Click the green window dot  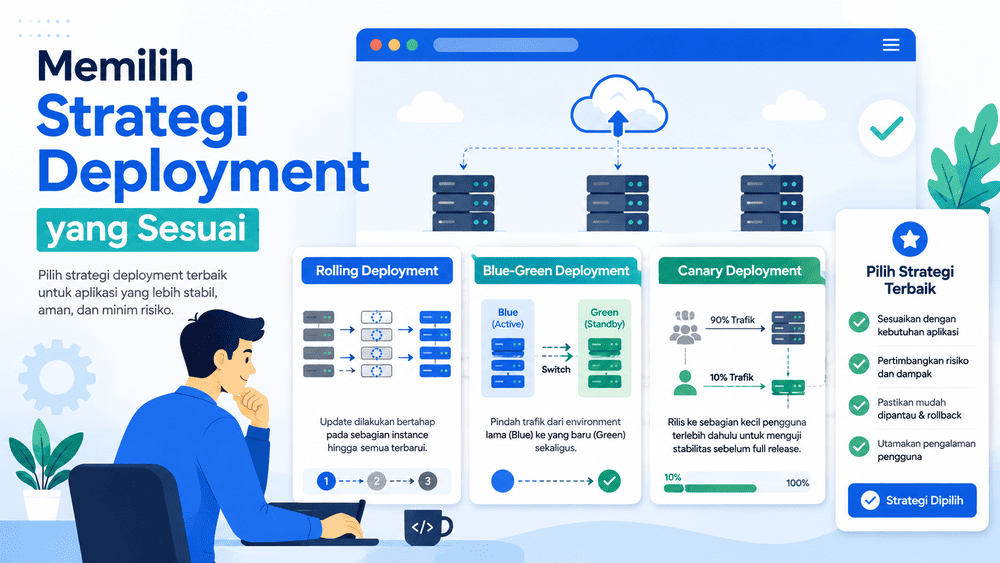click(x=412, y=45)
